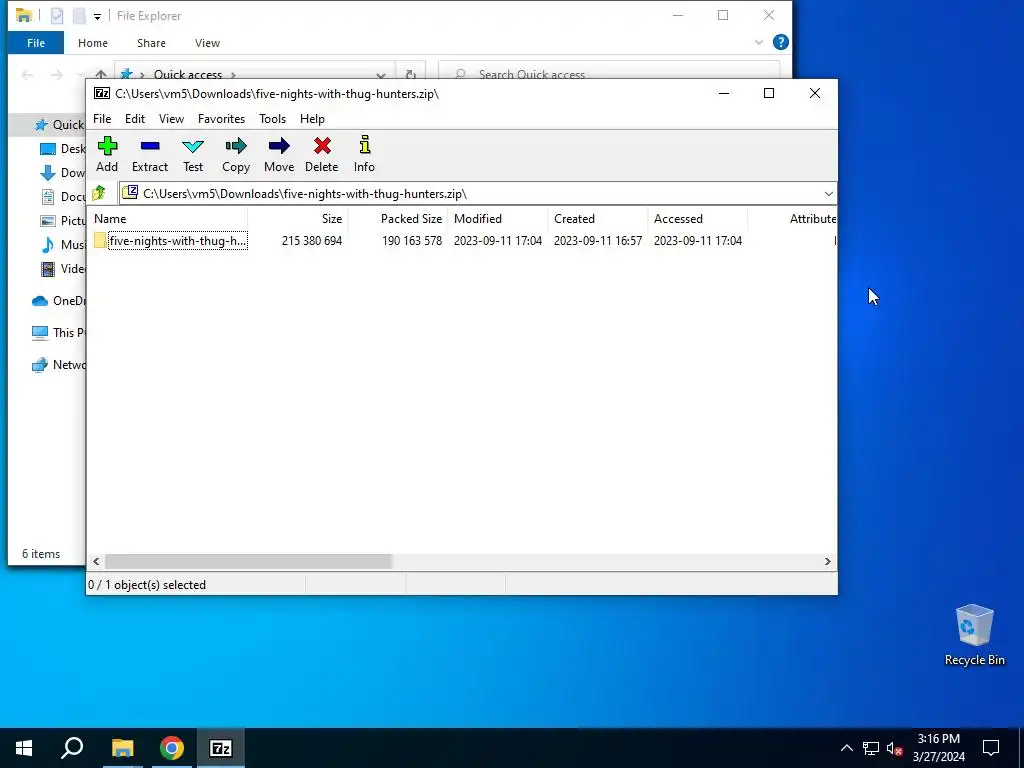Sort by the Modified column header
Screen dimensions: 1024x768
point(498,219)
